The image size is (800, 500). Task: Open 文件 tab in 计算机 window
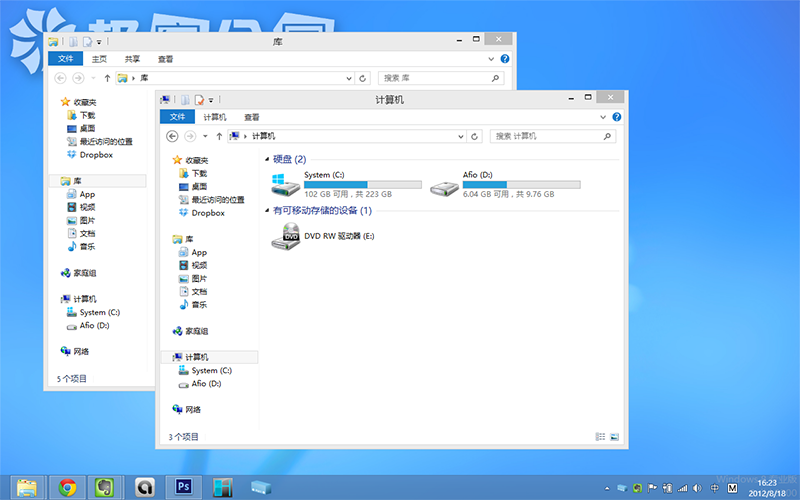177,117
